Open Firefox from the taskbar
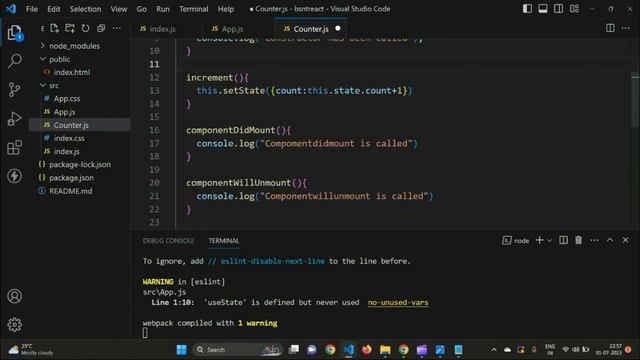 pos(367,349)
